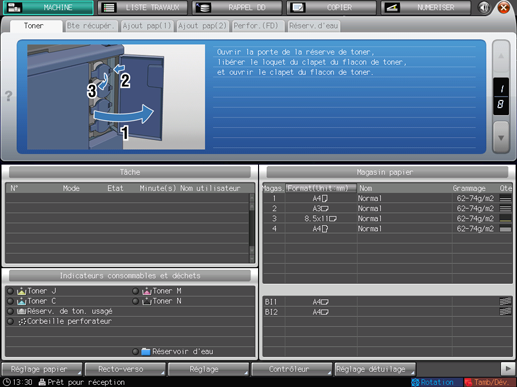517x387 pixels.
Task: Click the Rotation status indicator
Action: [437, 382]
